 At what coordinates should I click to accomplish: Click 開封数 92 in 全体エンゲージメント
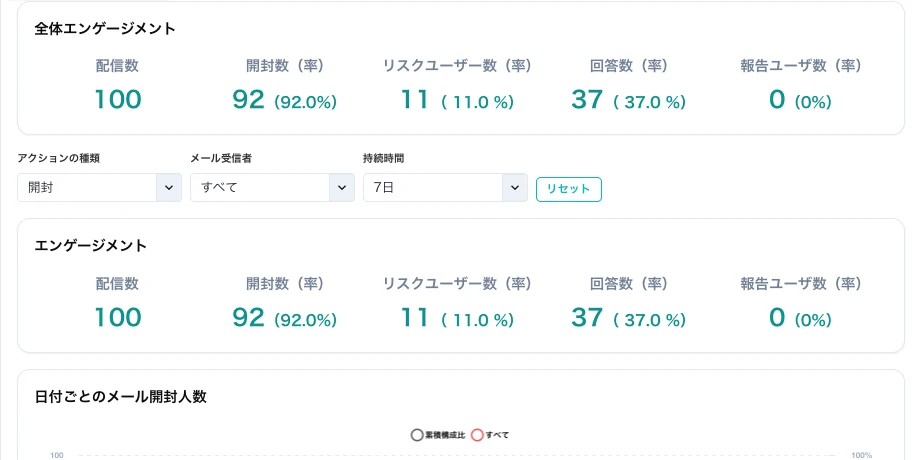[249, 100]
